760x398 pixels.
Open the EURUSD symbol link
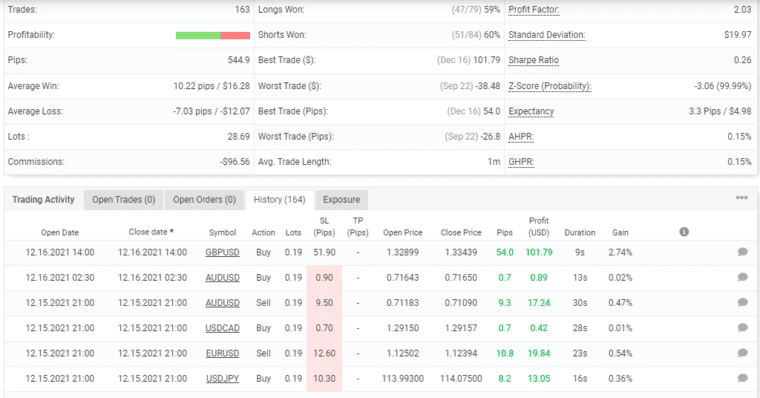tap(222, 353)
